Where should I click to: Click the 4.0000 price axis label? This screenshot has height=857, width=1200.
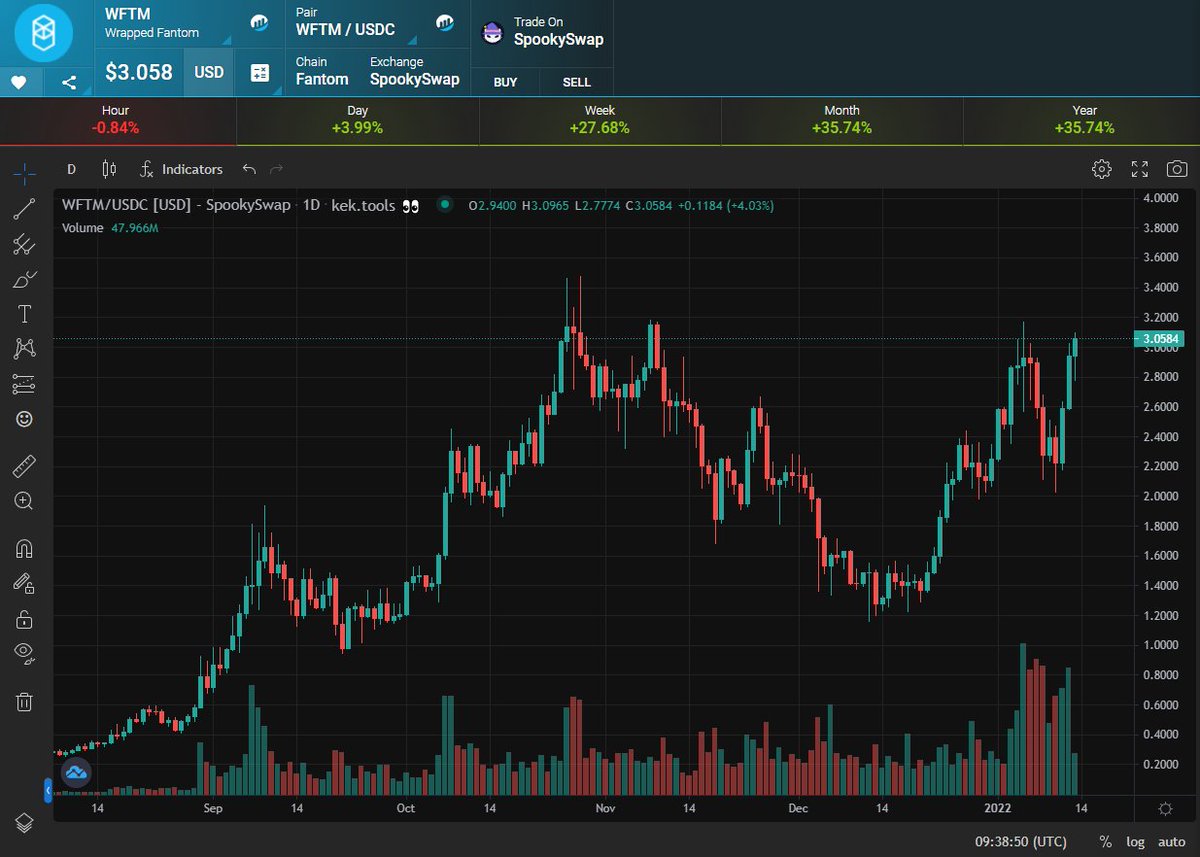tap(1160, 198)
